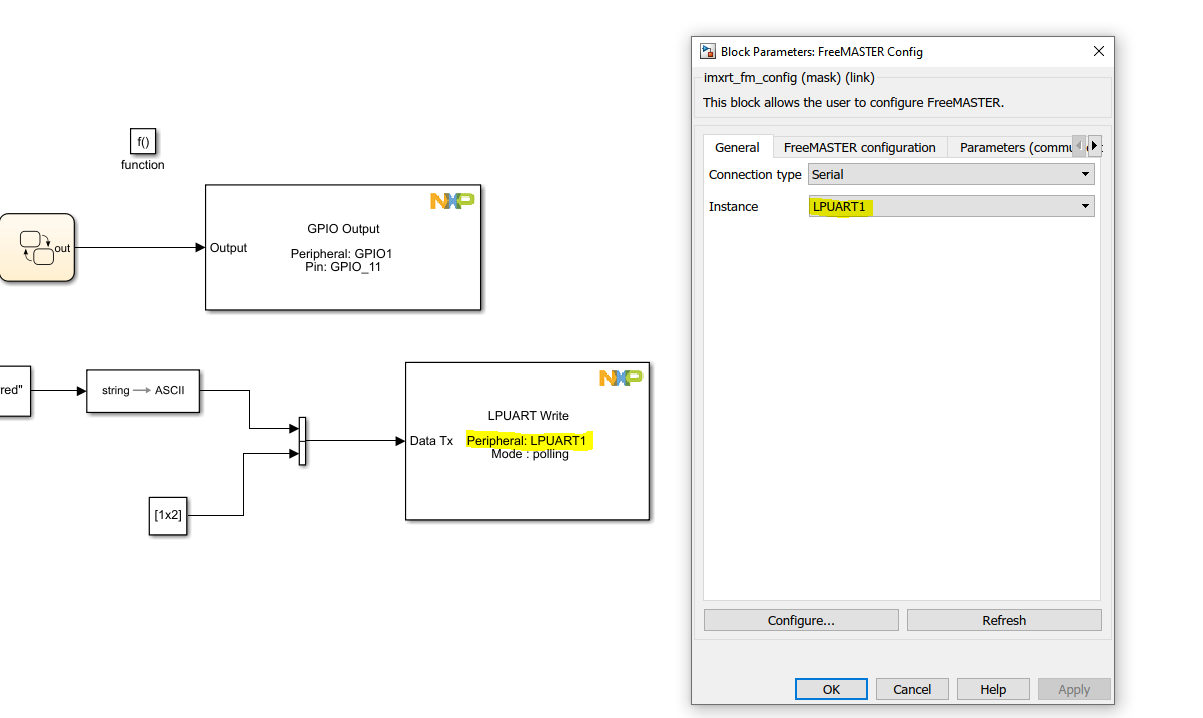
Task: Click the Data Tx input port label
Action: pos(431,440)
